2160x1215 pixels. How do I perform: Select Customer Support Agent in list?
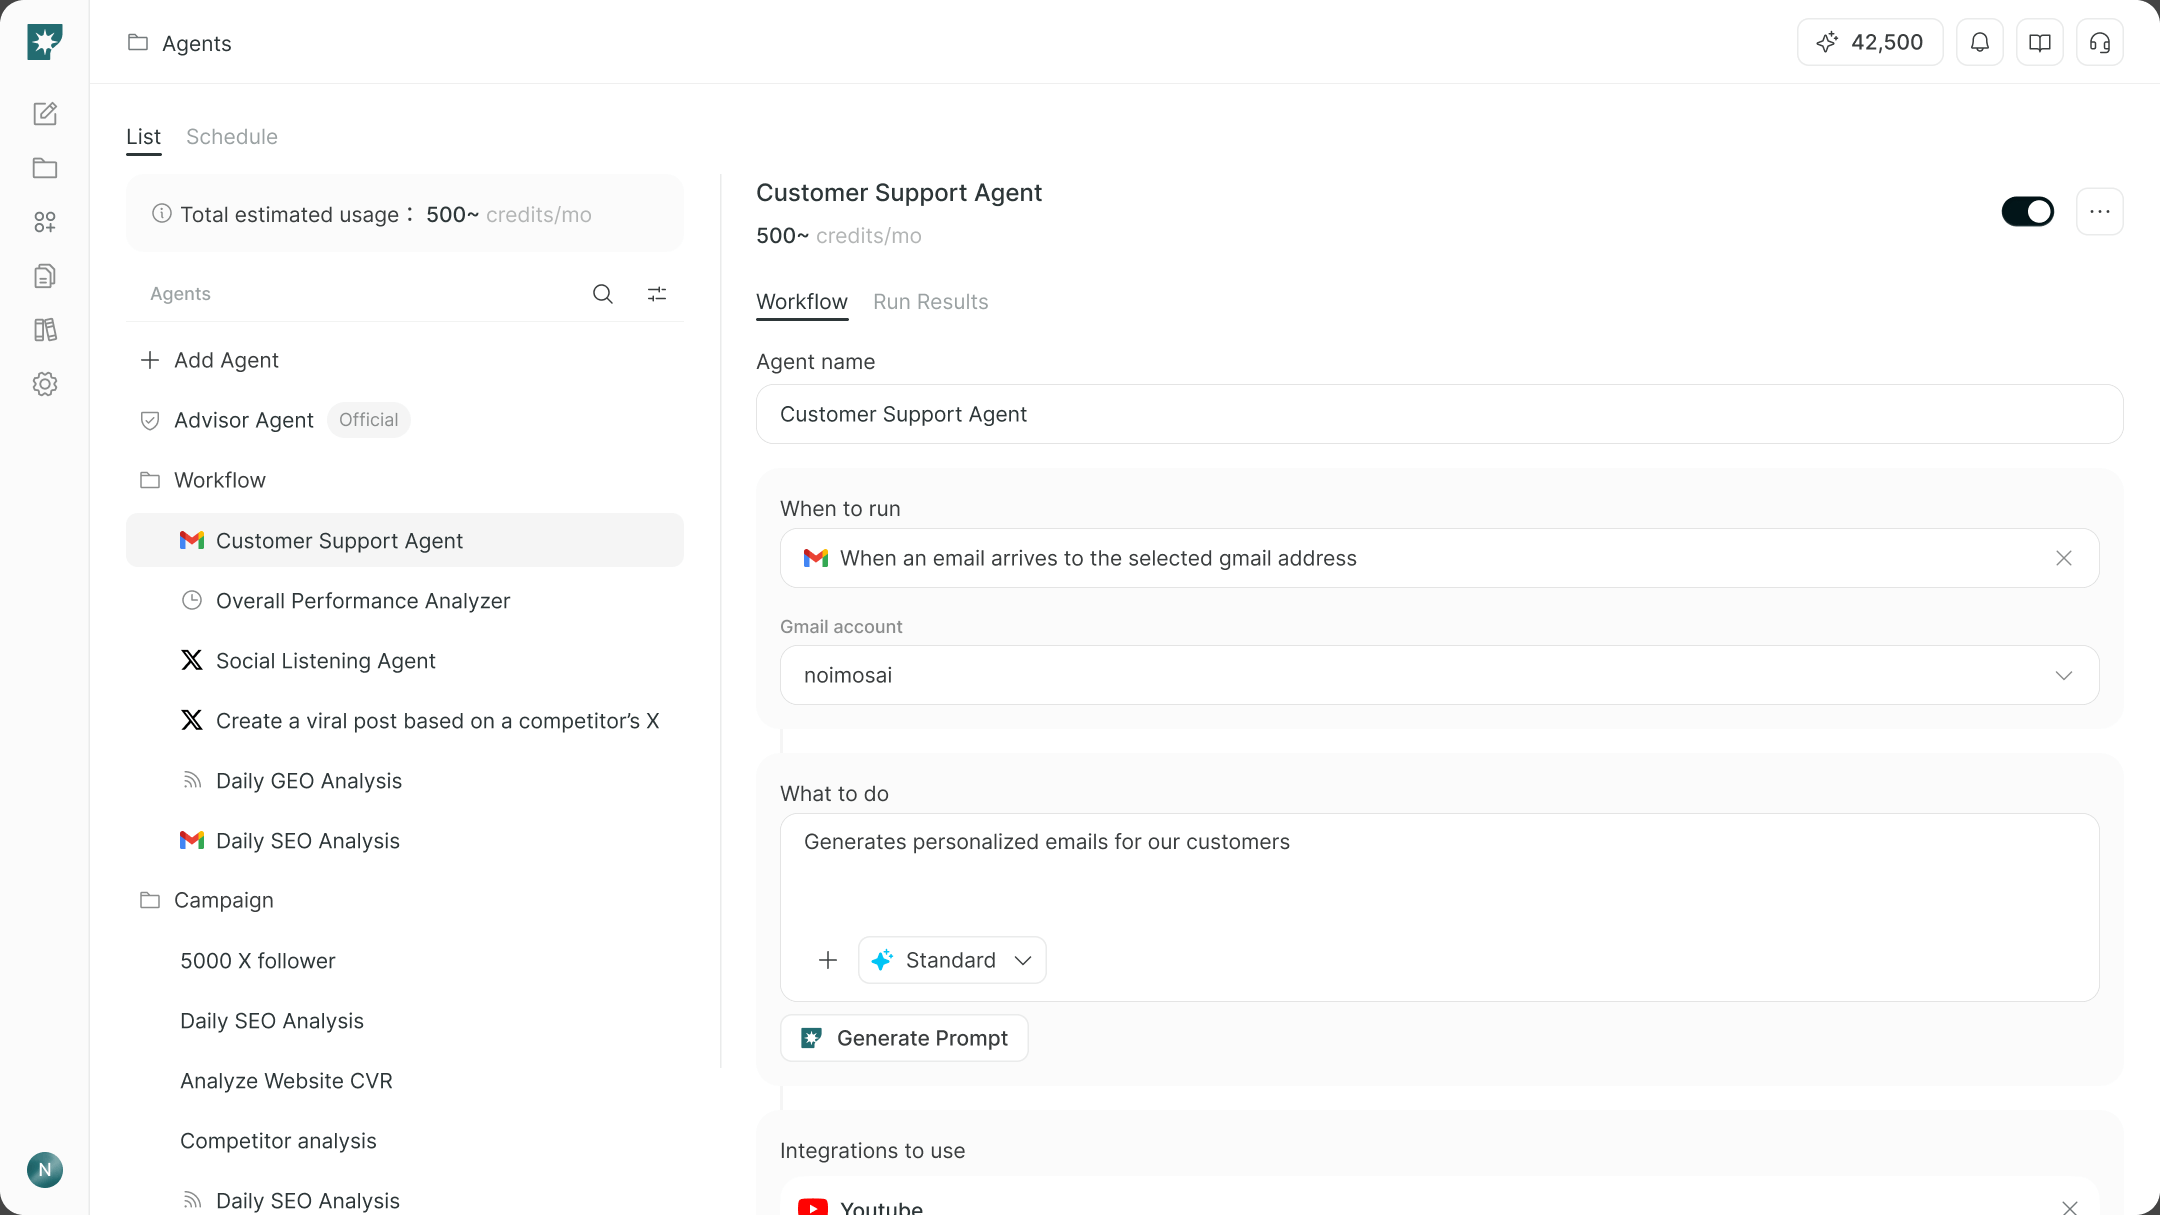pyautogui.click(x=405, y=540)
